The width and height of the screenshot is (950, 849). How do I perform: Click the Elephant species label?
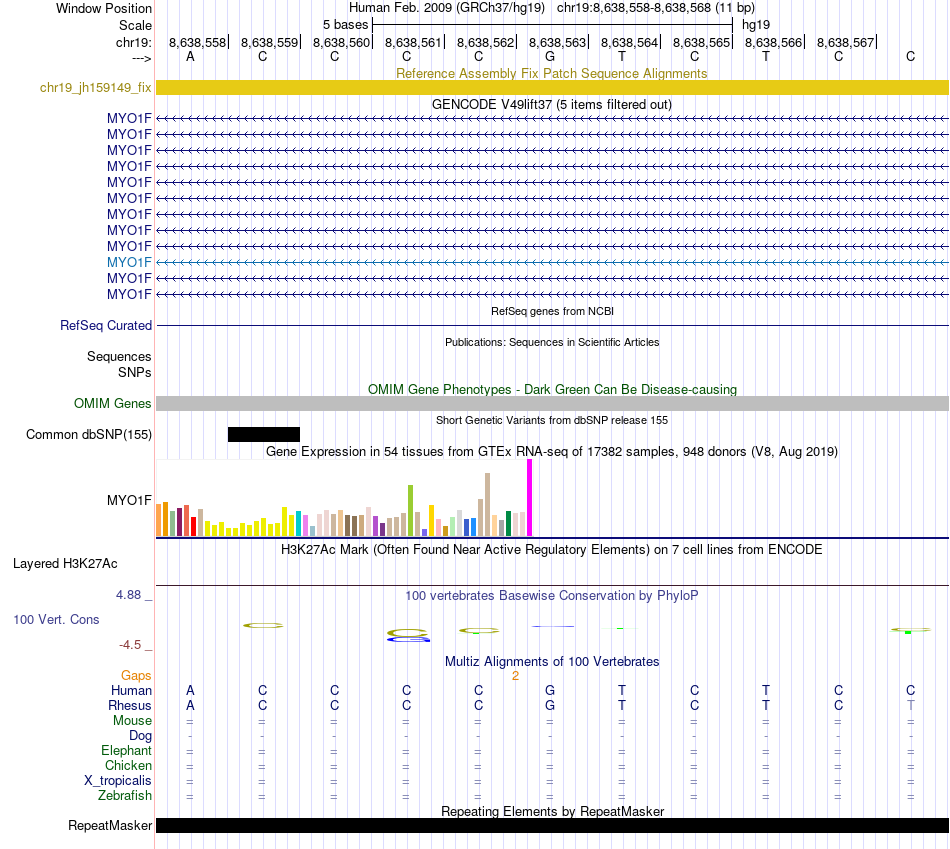126,750
